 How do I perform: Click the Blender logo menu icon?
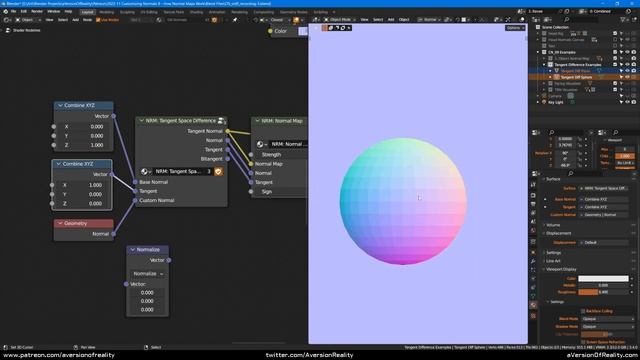click(x=5, y=11)
